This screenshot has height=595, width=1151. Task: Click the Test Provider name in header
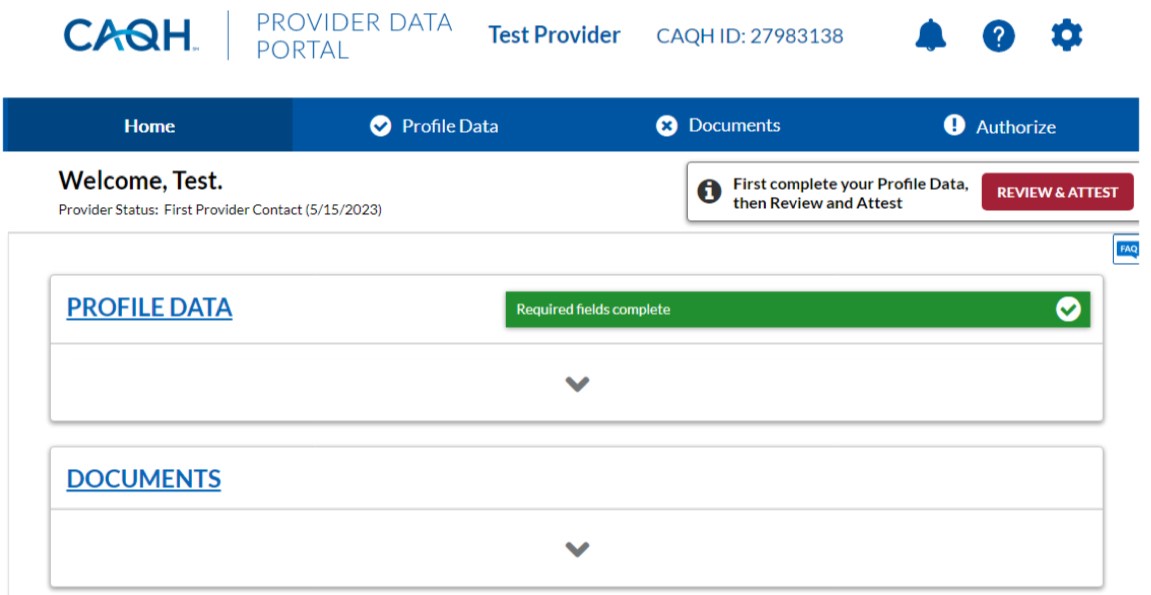coord(554,36)
